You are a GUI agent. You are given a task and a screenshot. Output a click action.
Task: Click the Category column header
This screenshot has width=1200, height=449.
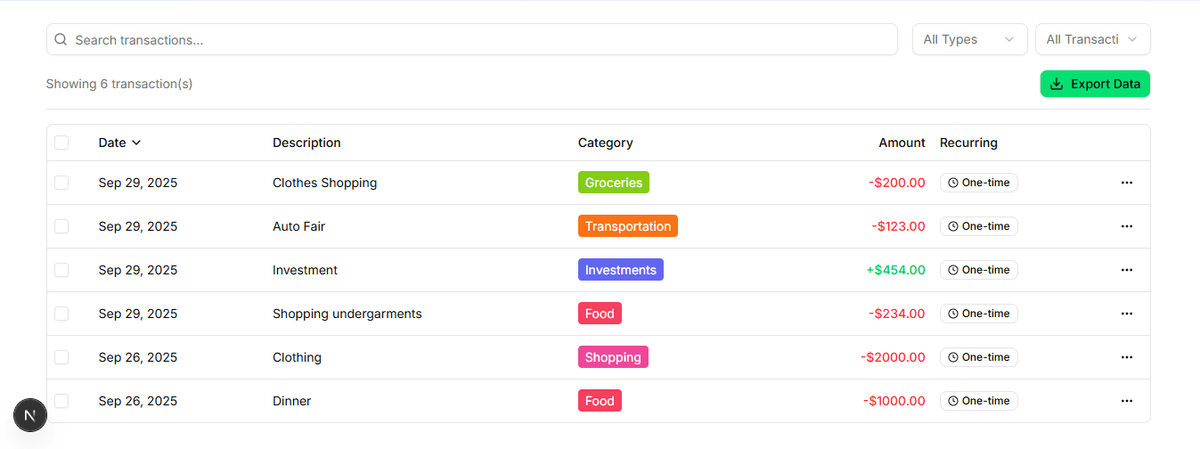[605, 143]
